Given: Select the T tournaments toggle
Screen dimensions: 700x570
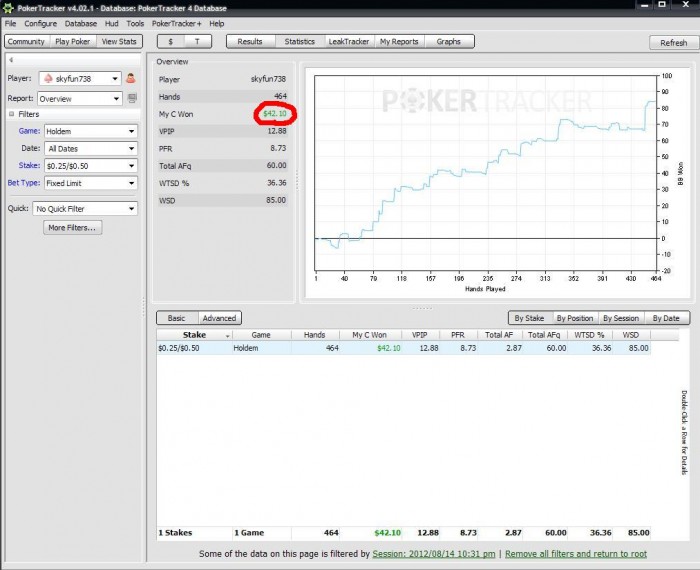Looking at the screenshot, I should (197, 42).
